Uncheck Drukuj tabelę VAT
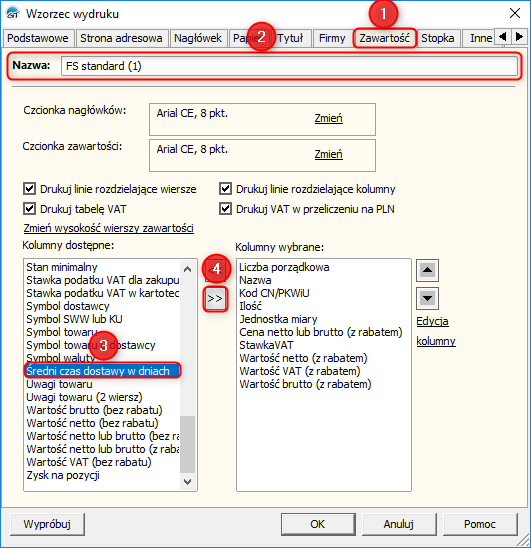531x548 pixels. pyautogui.click(x=29, y=209)
